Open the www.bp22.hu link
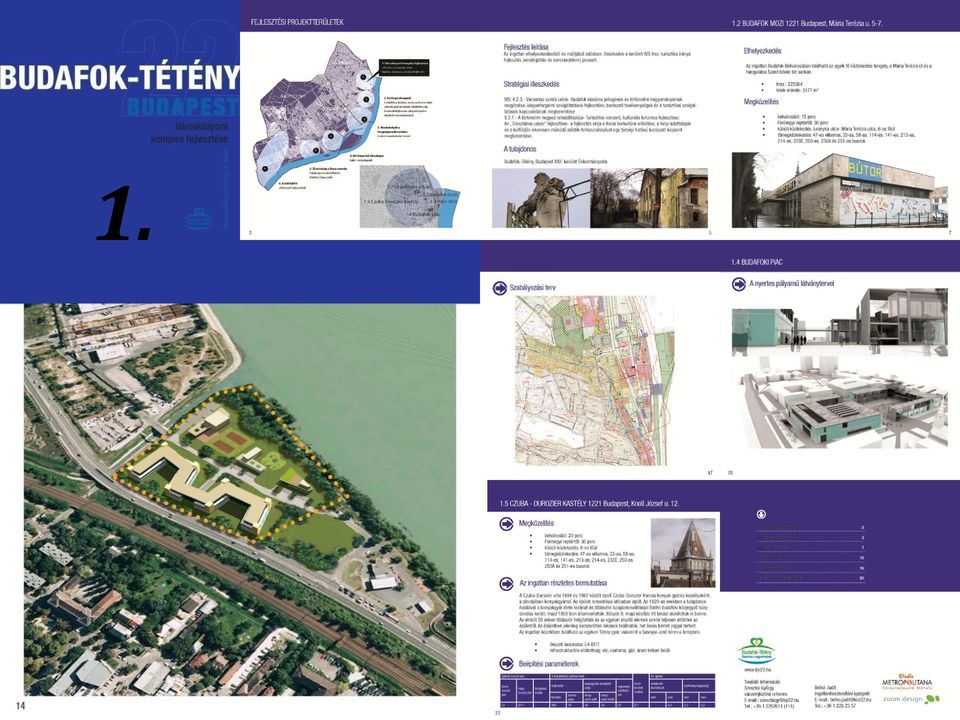Image resolution: width=960 pixels, height=720 pixels. pyautogui.click(x=757, y=670)
